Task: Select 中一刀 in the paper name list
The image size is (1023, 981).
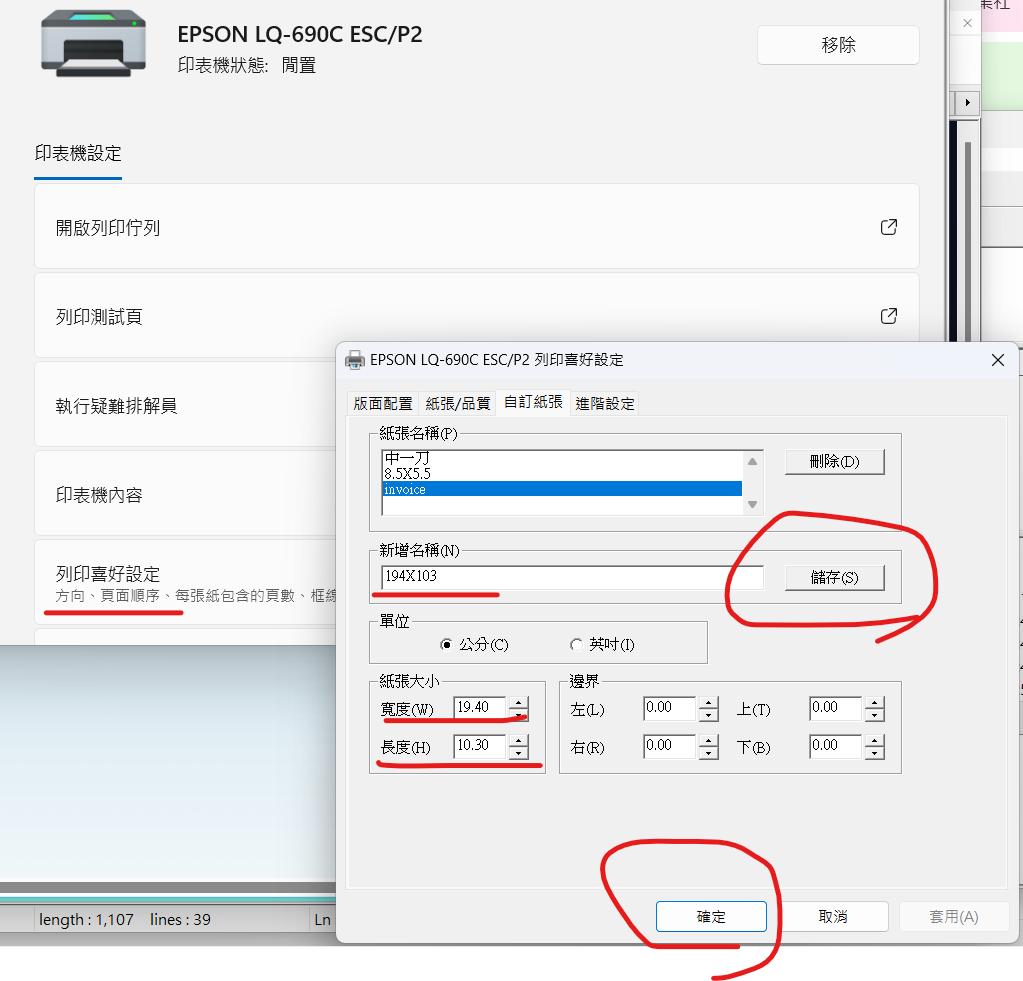Action: [562, 458]
